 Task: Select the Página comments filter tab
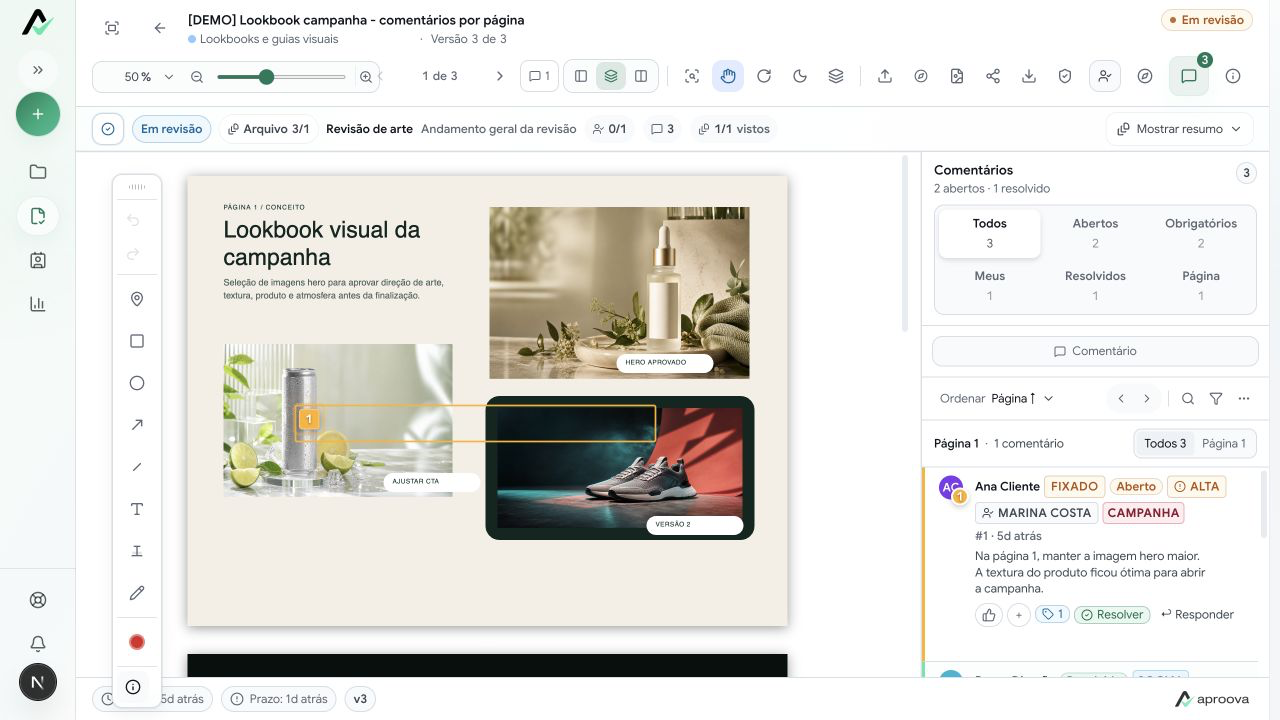(x=1201, y=285)
